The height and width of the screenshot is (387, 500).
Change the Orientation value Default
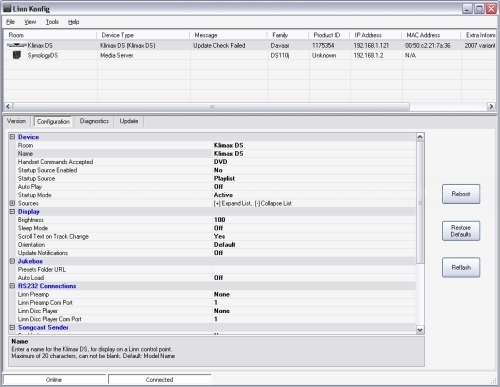point(314,245)
